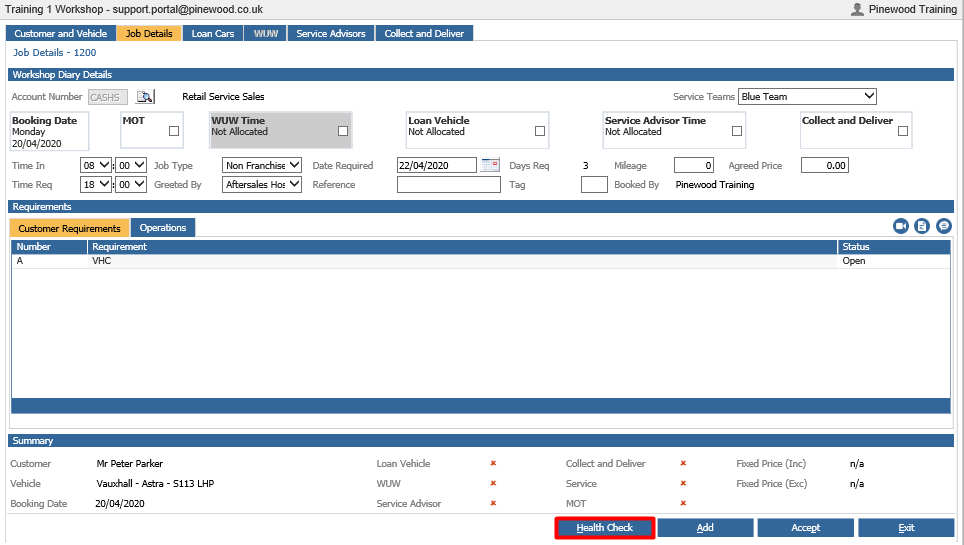Click the speech bubble message icon
964x545 pixels.
(x=944, y=226)
